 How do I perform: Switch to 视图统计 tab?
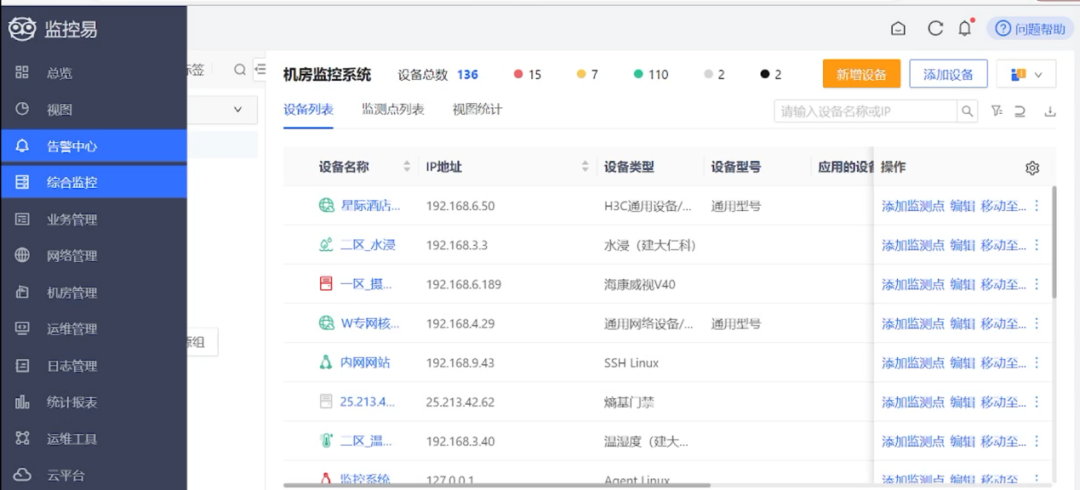tap(477, 110)
